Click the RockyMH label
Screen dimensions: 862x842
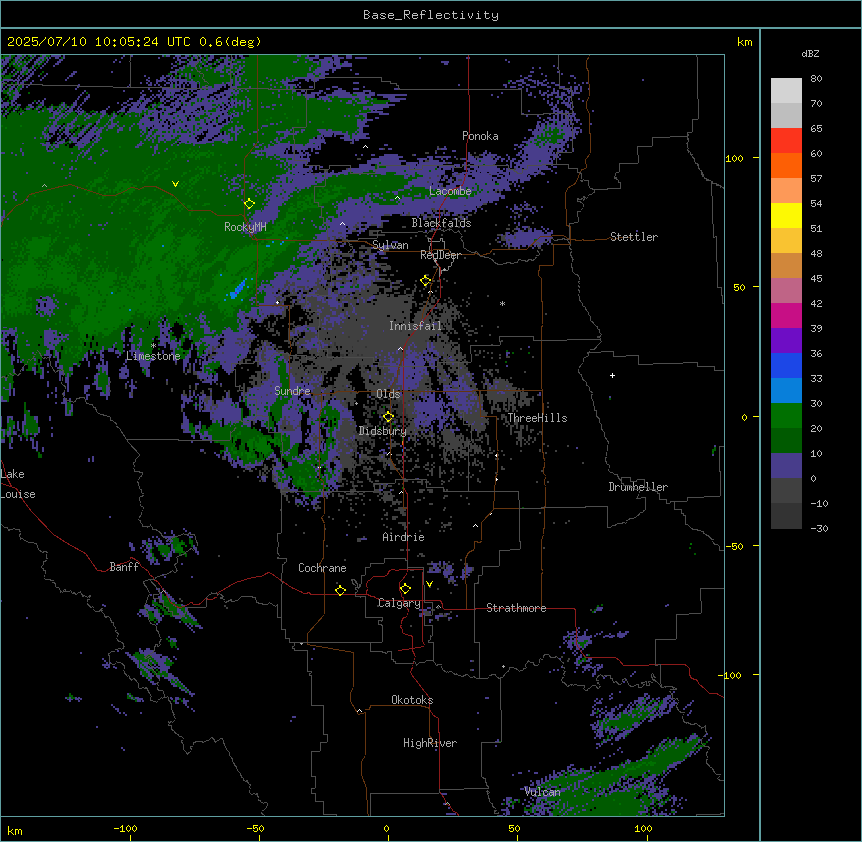tap(245, 227)
